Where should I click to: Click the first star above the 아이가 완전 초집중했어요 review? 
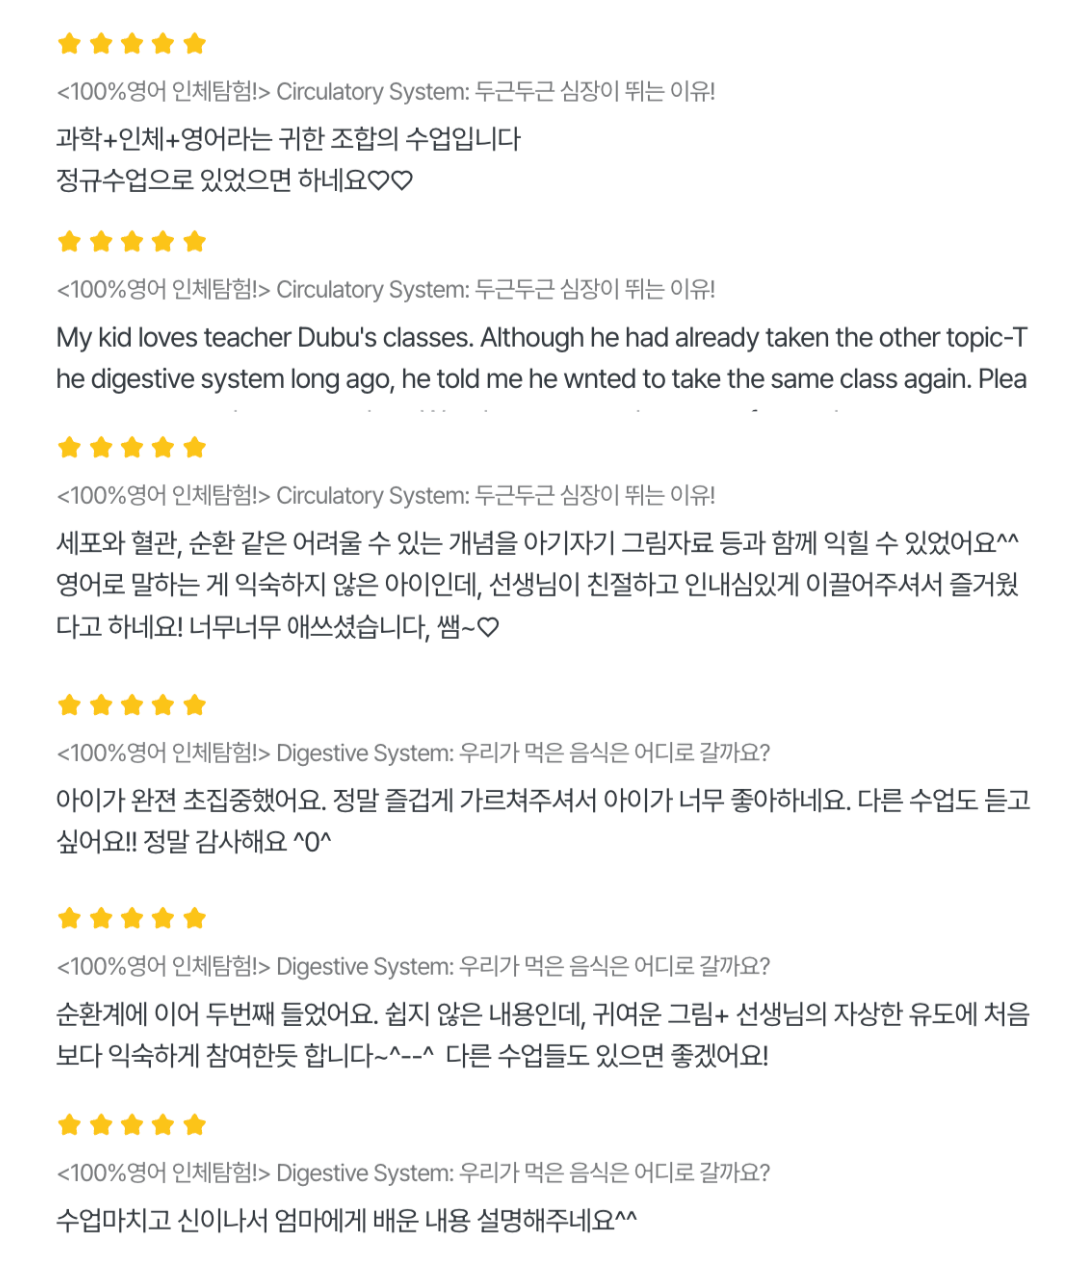69,705
